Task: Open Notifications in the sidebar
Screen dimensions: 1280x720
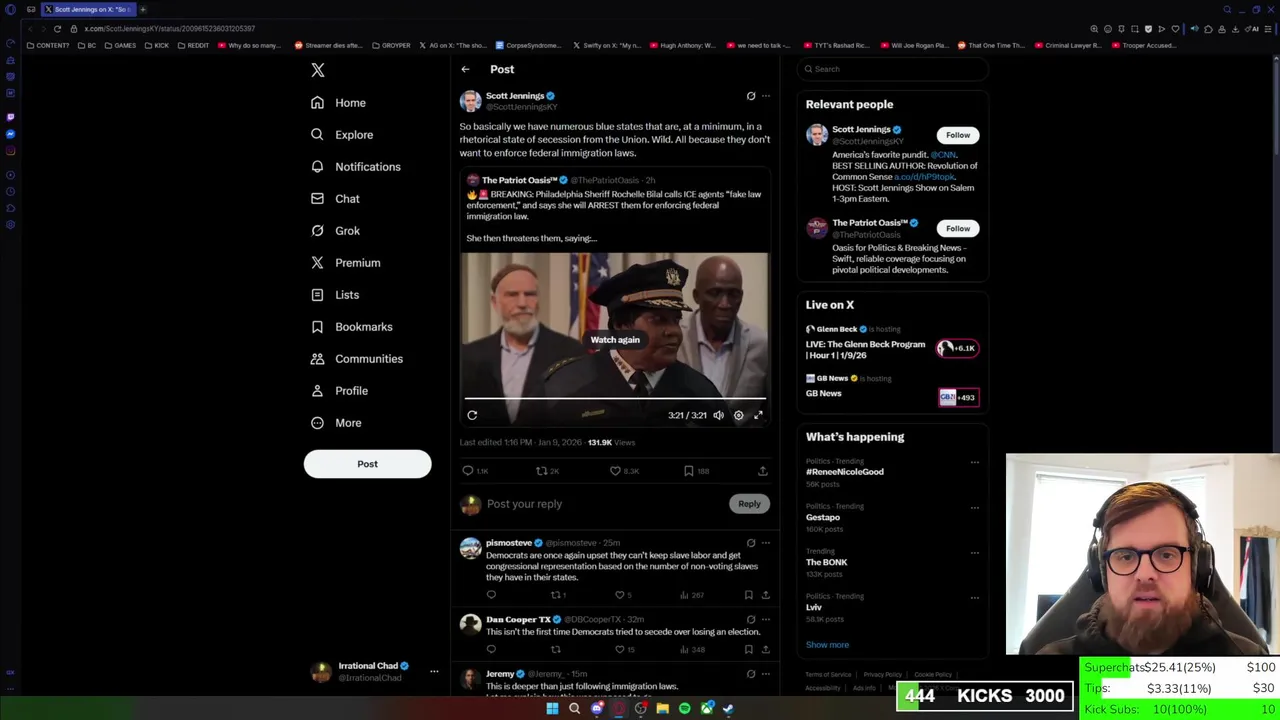Action: point(355,167)
